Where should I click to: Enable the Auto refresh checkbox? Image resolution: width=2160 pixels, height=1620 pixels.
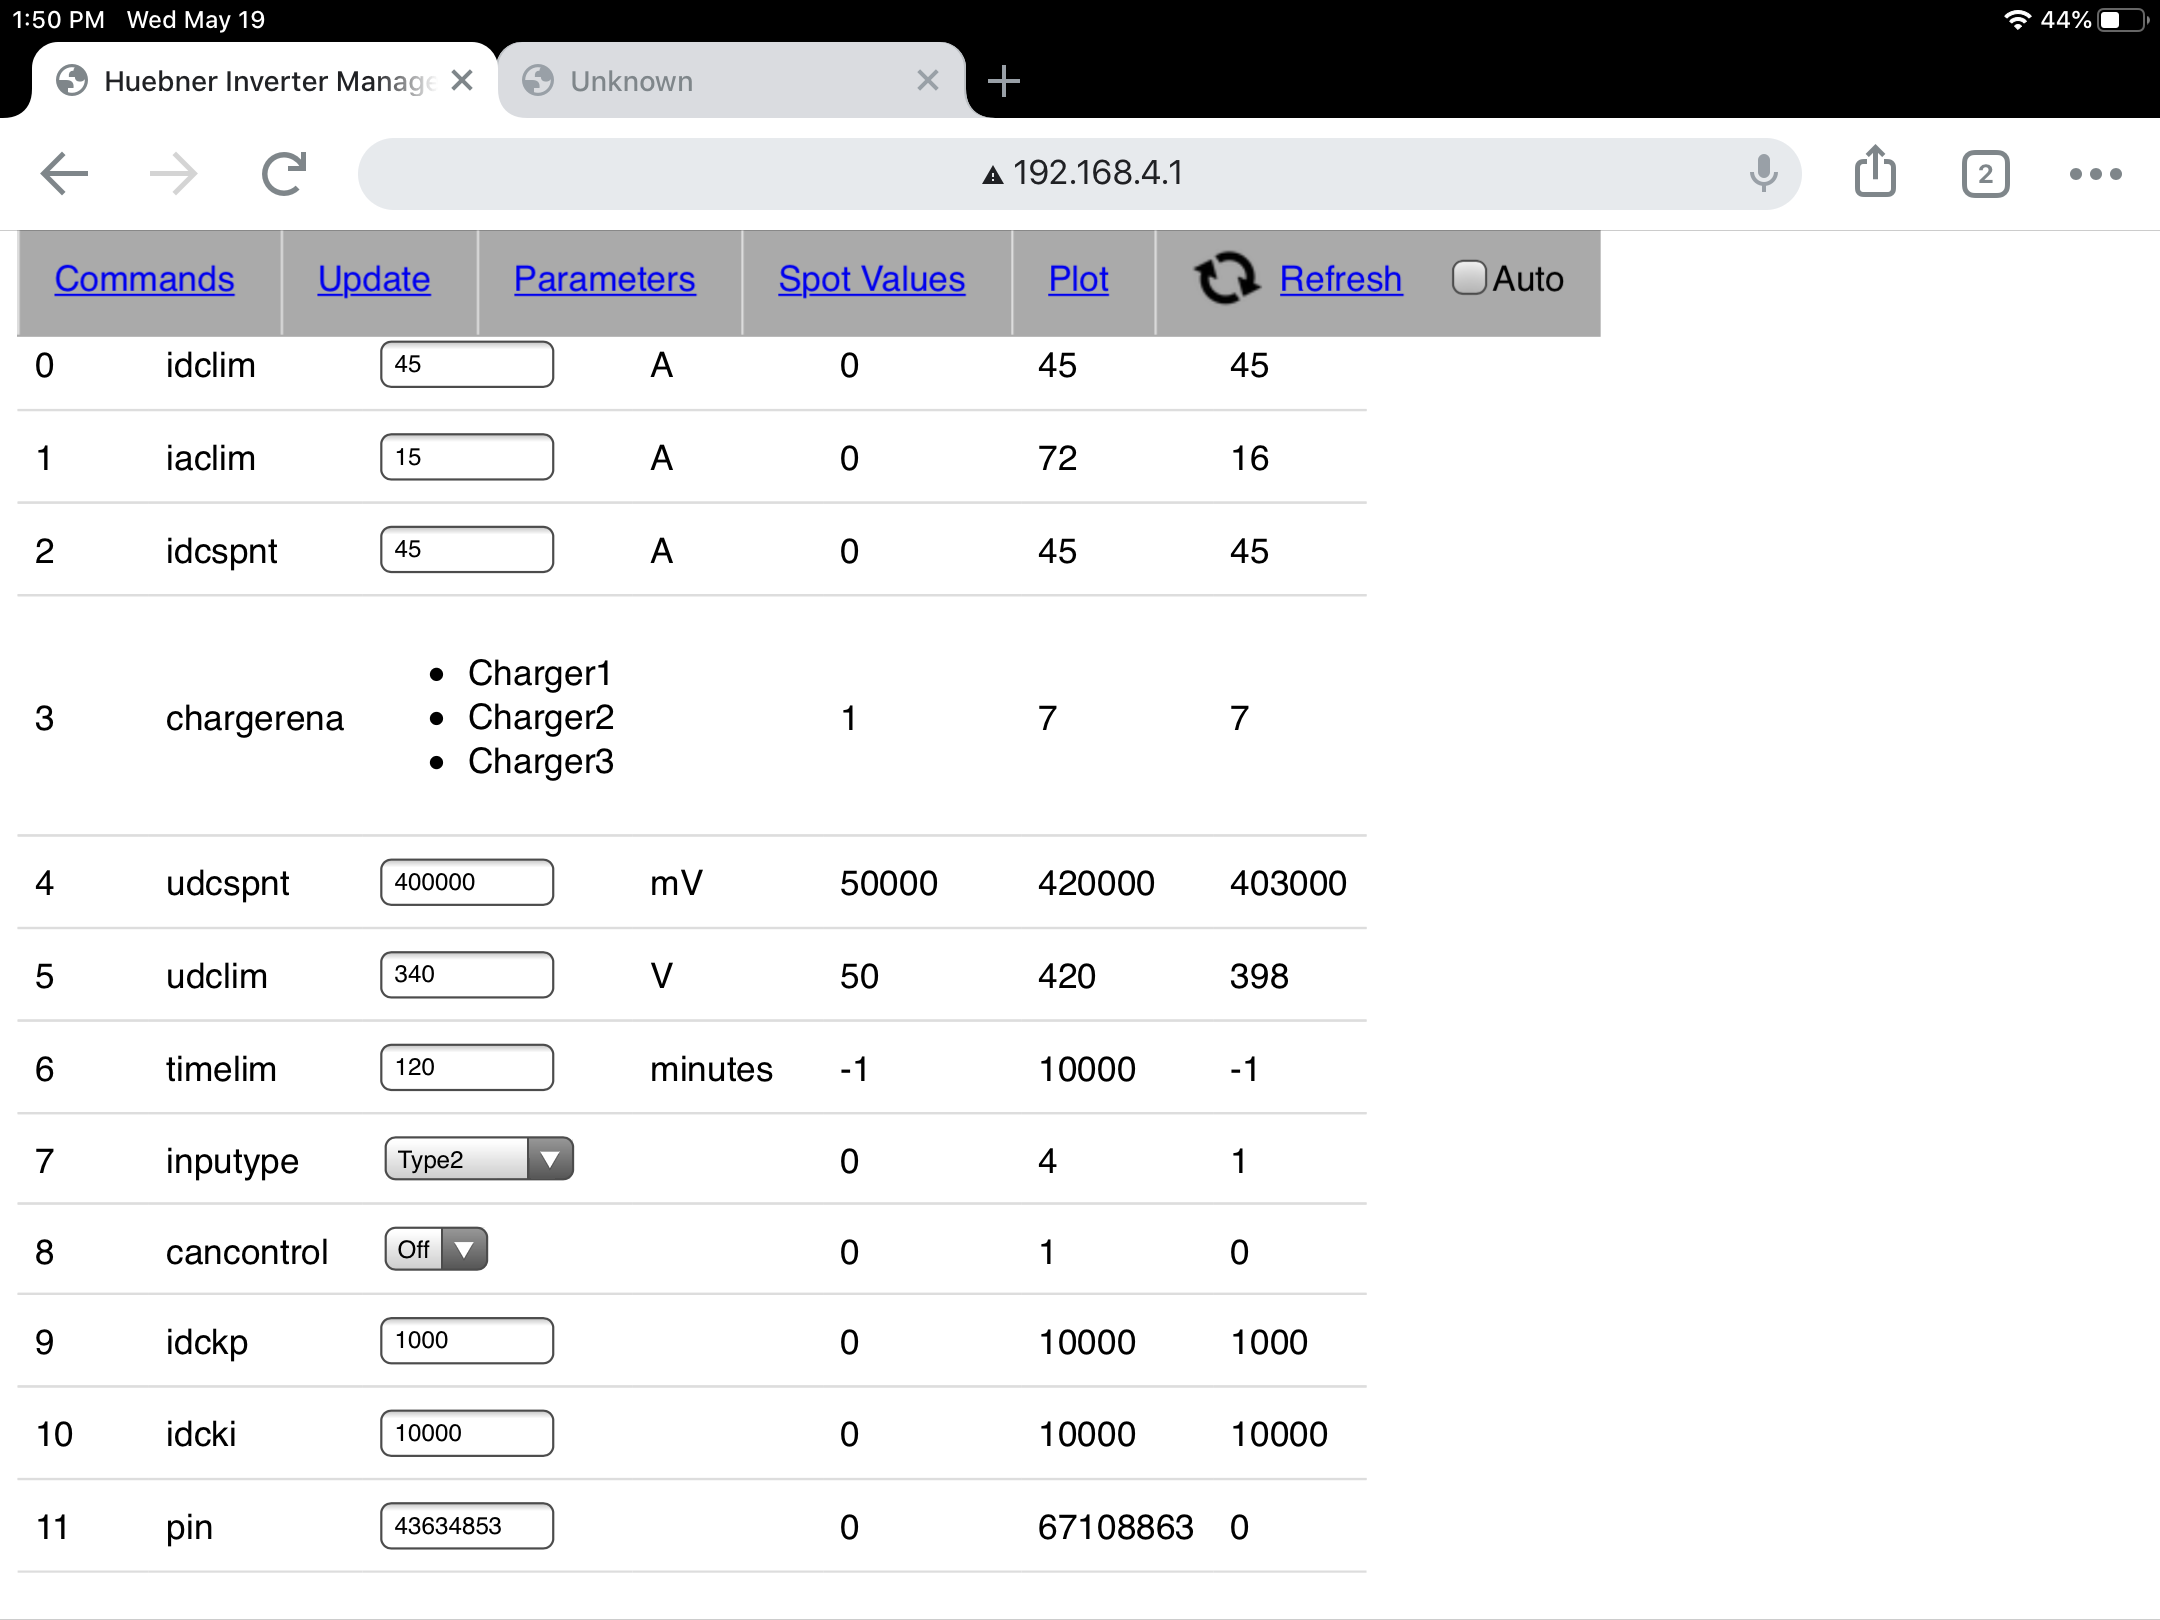[1468, 278]
